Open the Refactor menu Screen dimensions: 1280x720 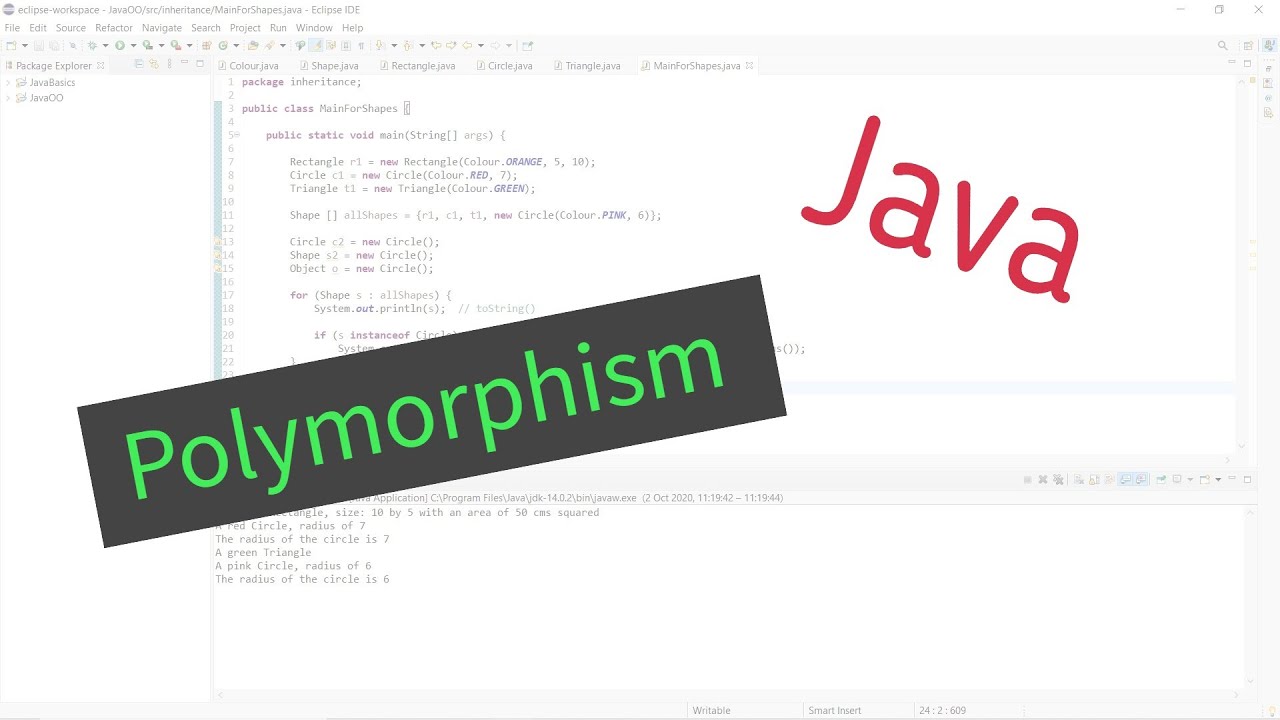[x=114, y=28]
